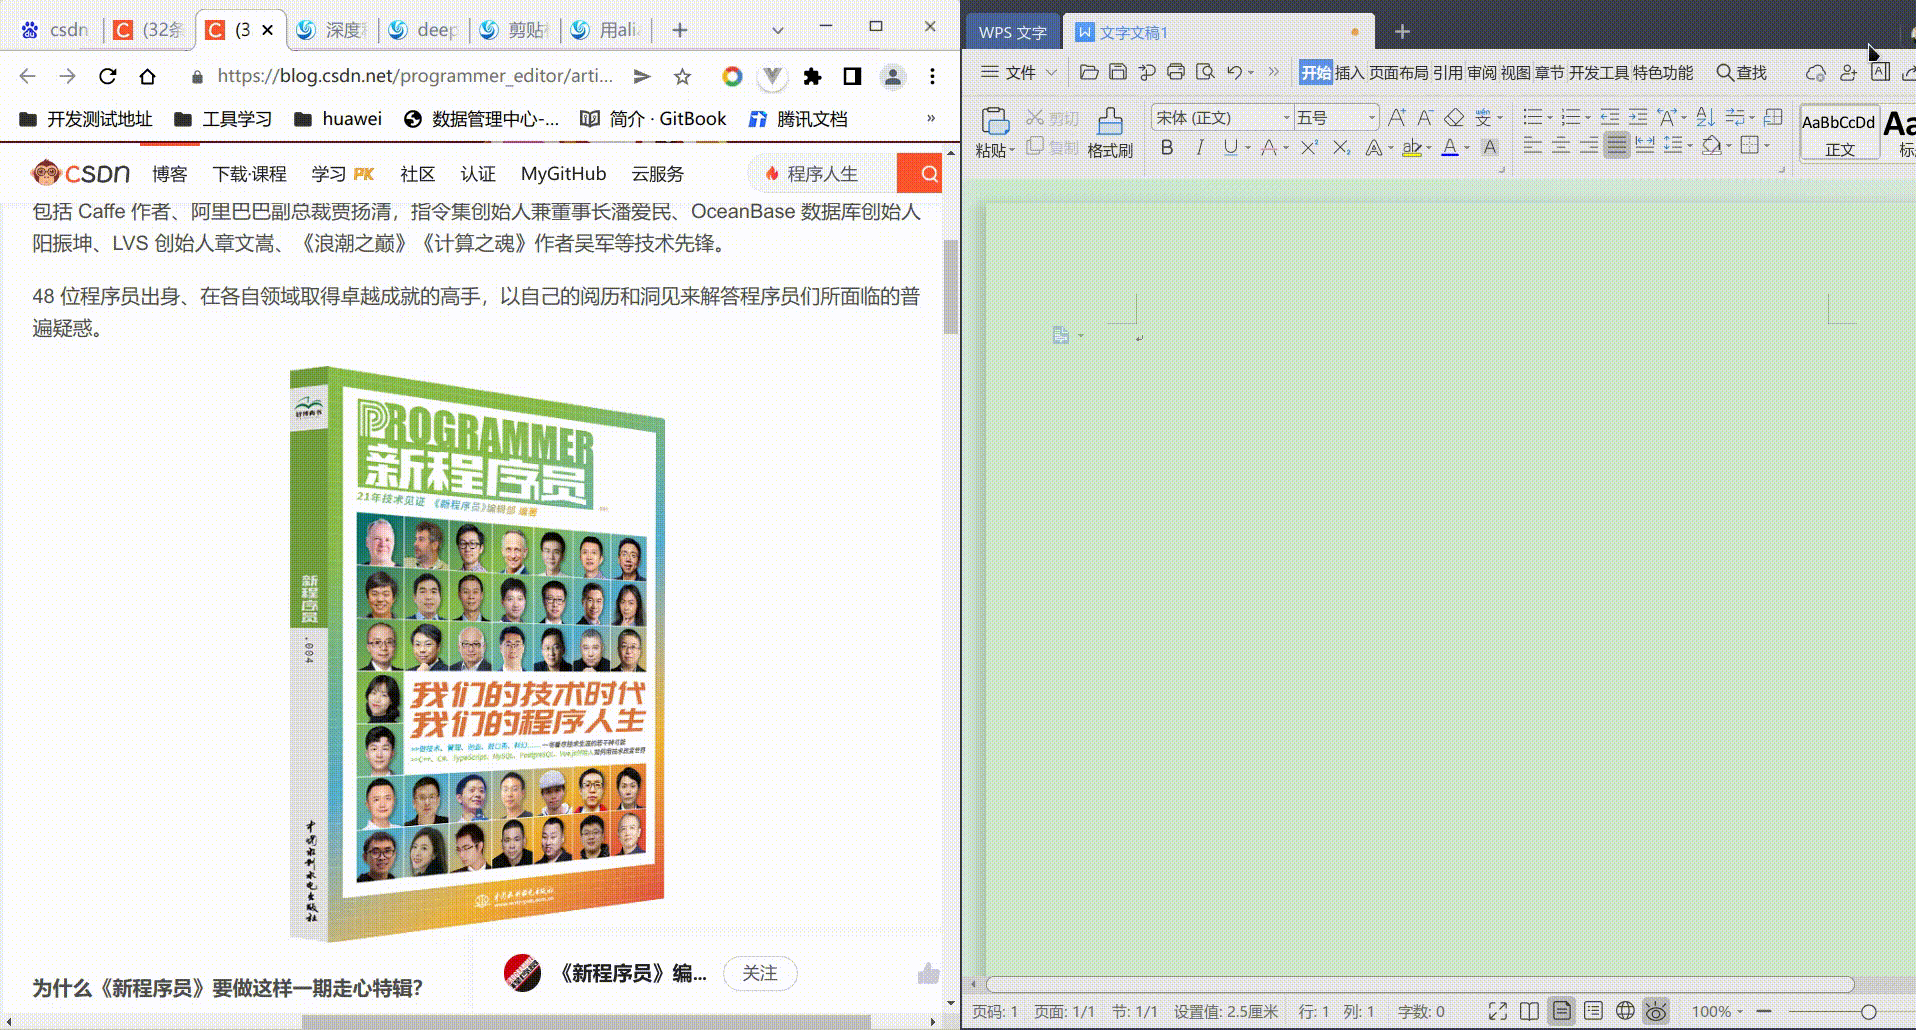The width and height of the screenshot is (1916, 1030).
Task: Click the 关注 follow button
Action: 760,973
